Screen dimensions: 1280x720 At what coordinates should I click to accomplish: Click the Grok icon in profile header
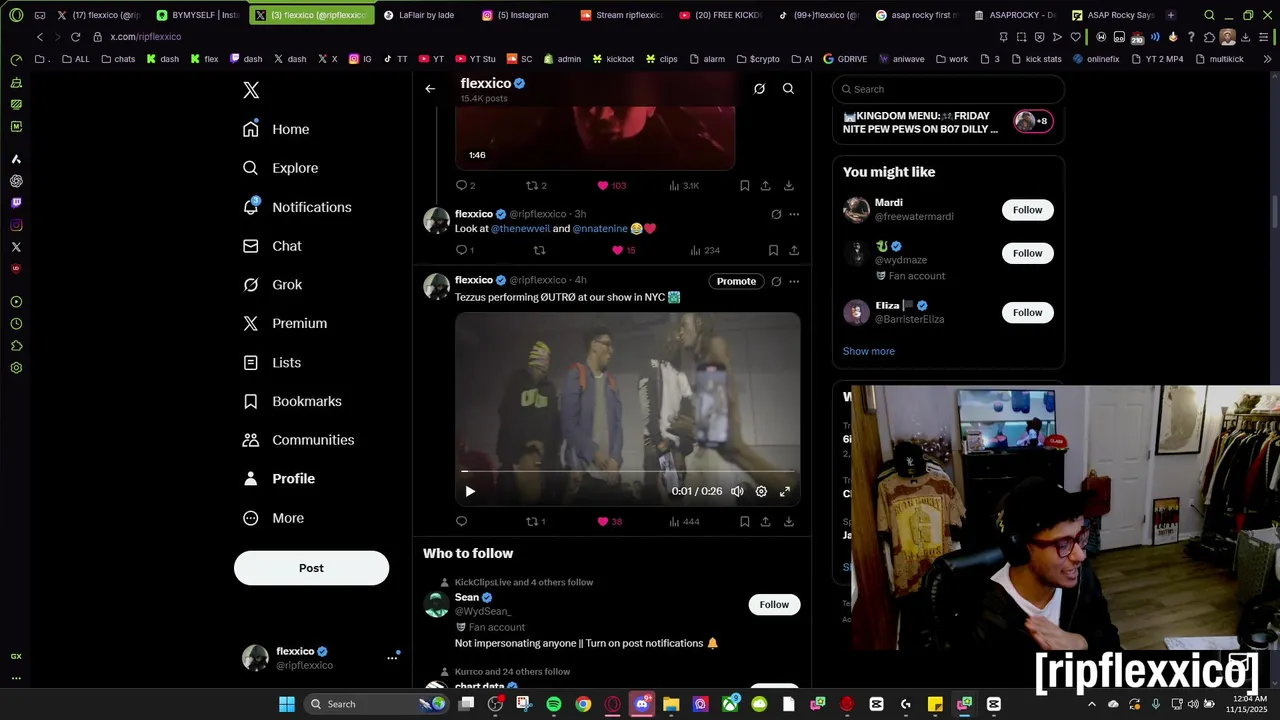pos(759,89)
